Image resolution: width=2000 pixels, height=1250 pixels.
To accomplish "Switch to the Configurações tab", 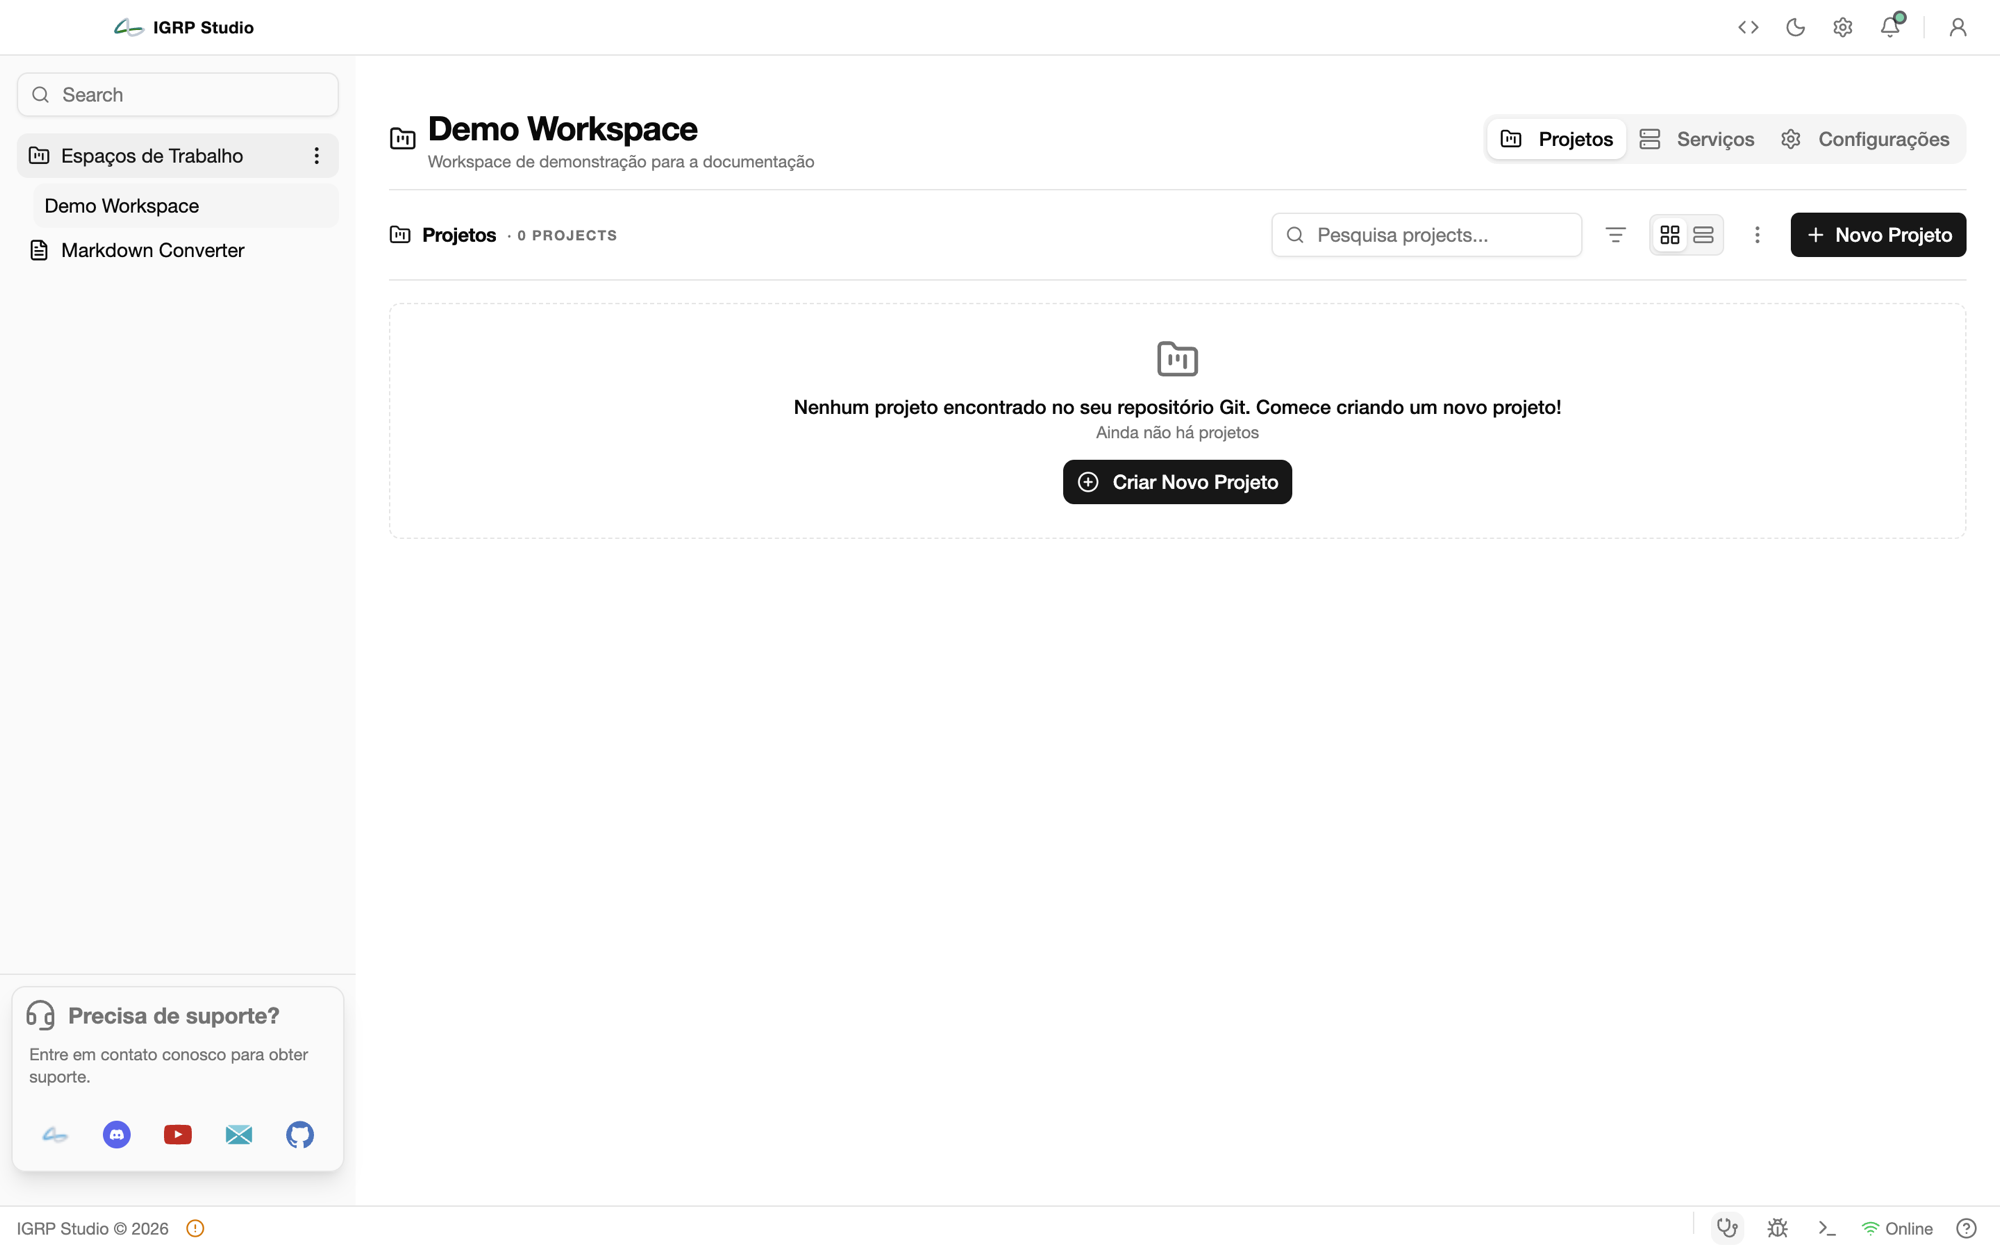I will pyautogui.click(x=1866, y=139).
